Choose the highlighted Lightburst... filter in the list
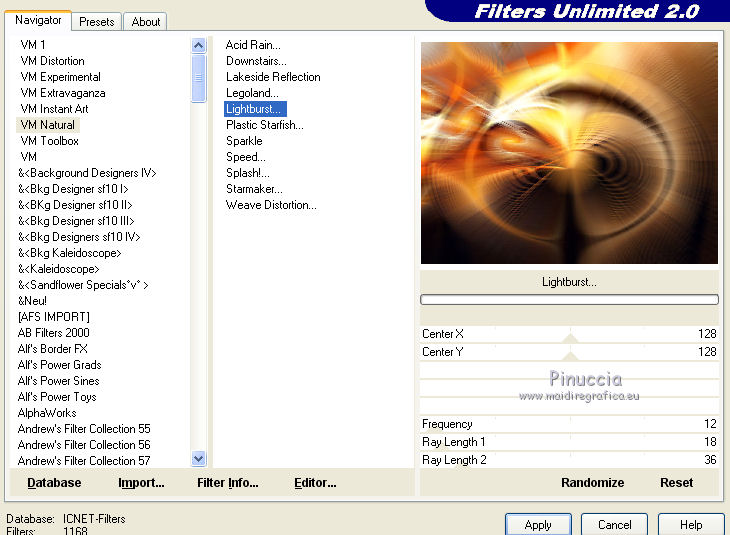730x535 pixels. point(255,109)
